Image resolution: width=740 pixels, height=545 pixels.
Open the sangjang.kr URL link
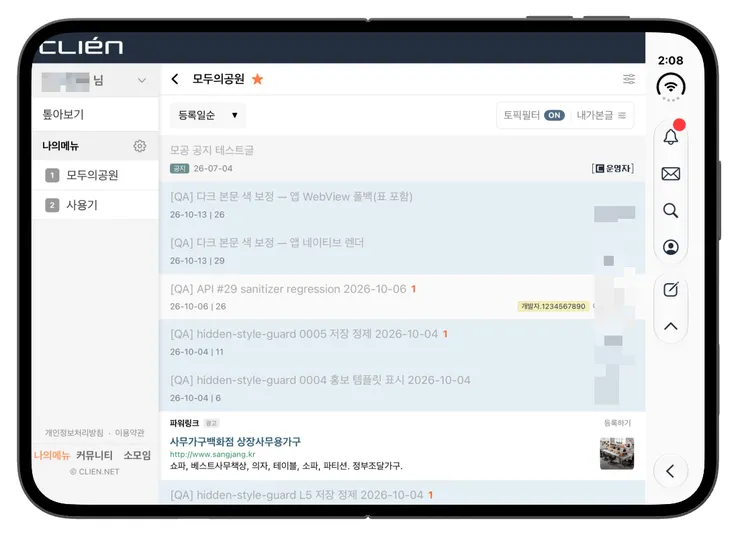pos(212,454)
